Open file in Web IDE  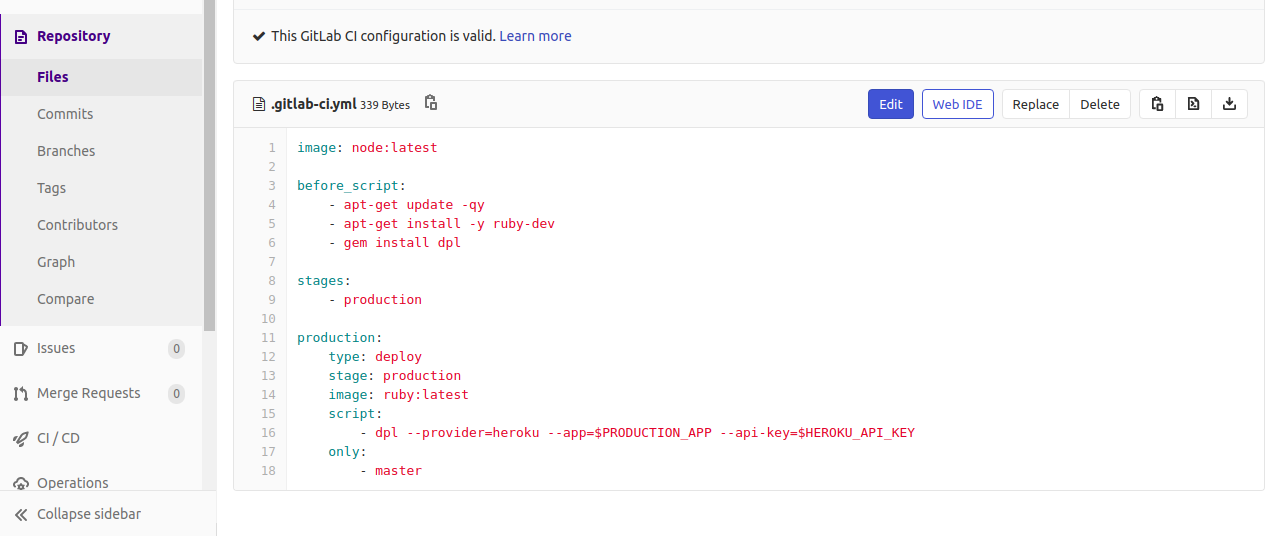coord(957,104)
